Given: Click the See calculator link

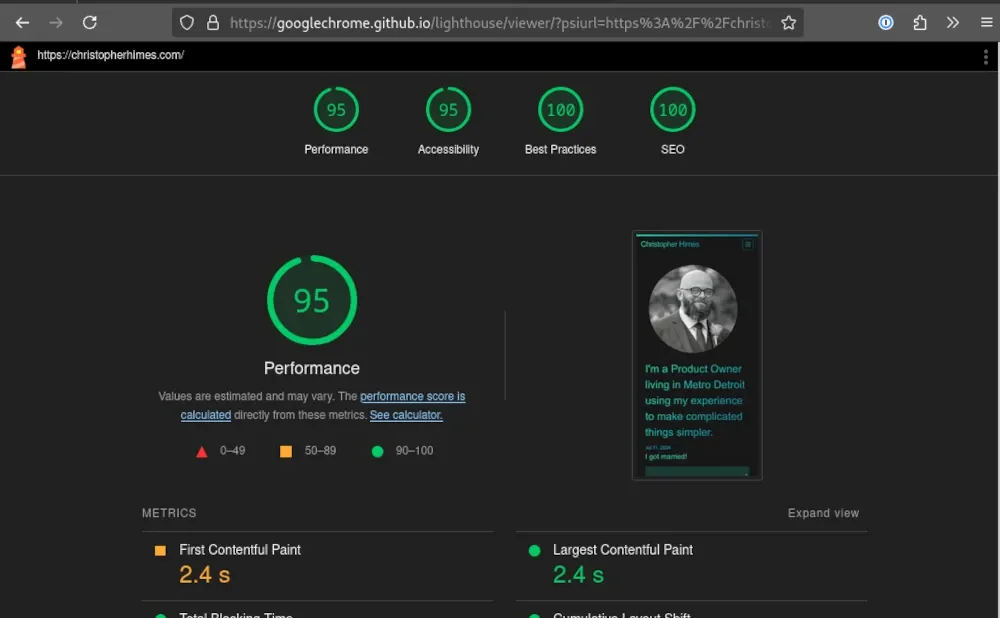Looking at the screenshot, I should coord(406,414).
